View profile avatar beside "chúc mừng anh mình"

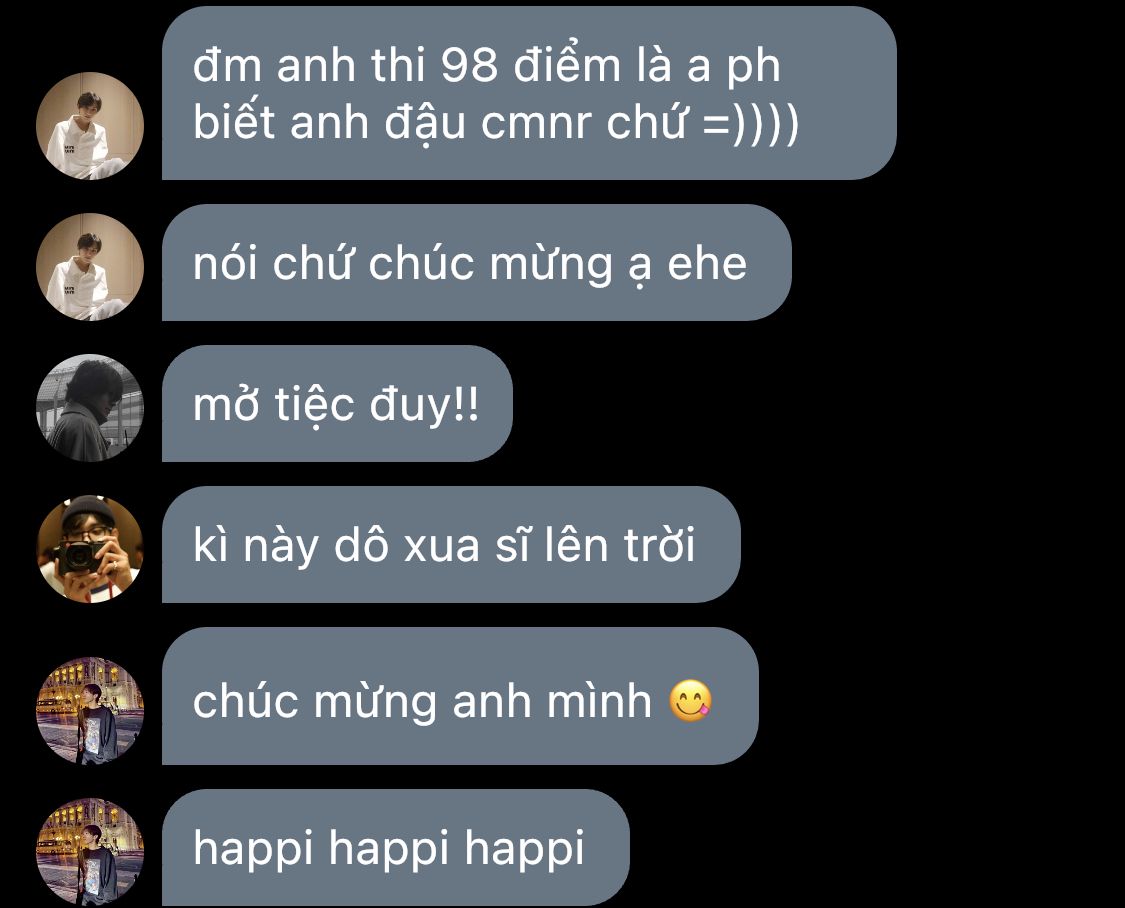[x=90, y=711]
